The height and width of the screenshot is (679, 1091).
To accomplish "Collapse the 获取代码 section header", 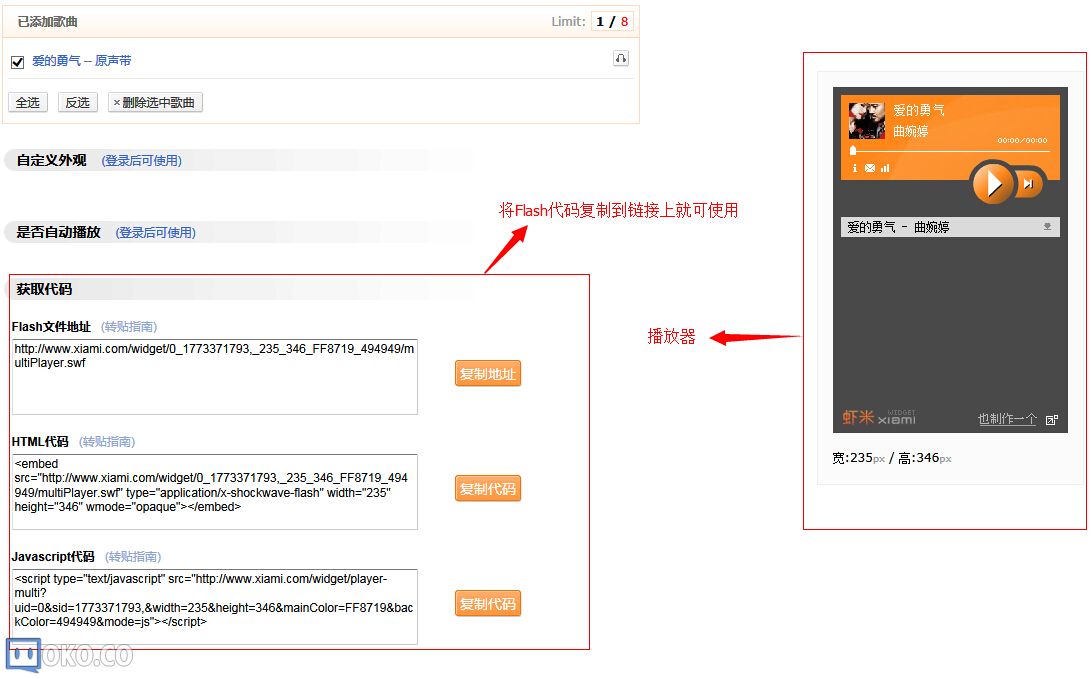I will 45,289.
